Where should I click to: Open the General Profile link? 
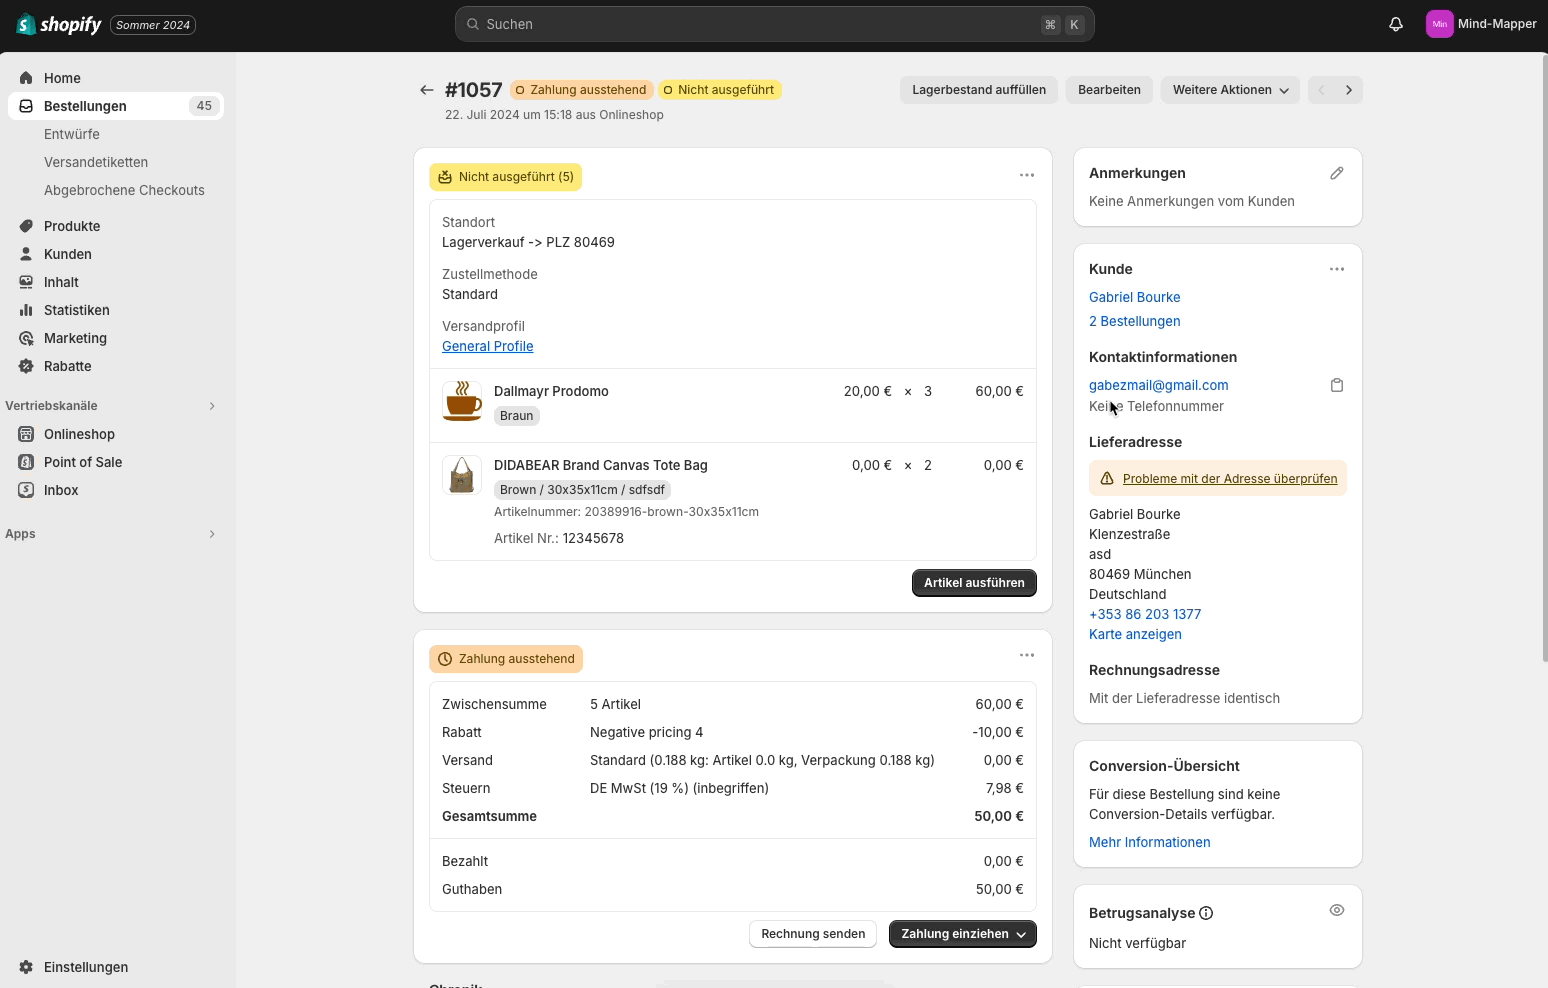[x=487, y=346]
